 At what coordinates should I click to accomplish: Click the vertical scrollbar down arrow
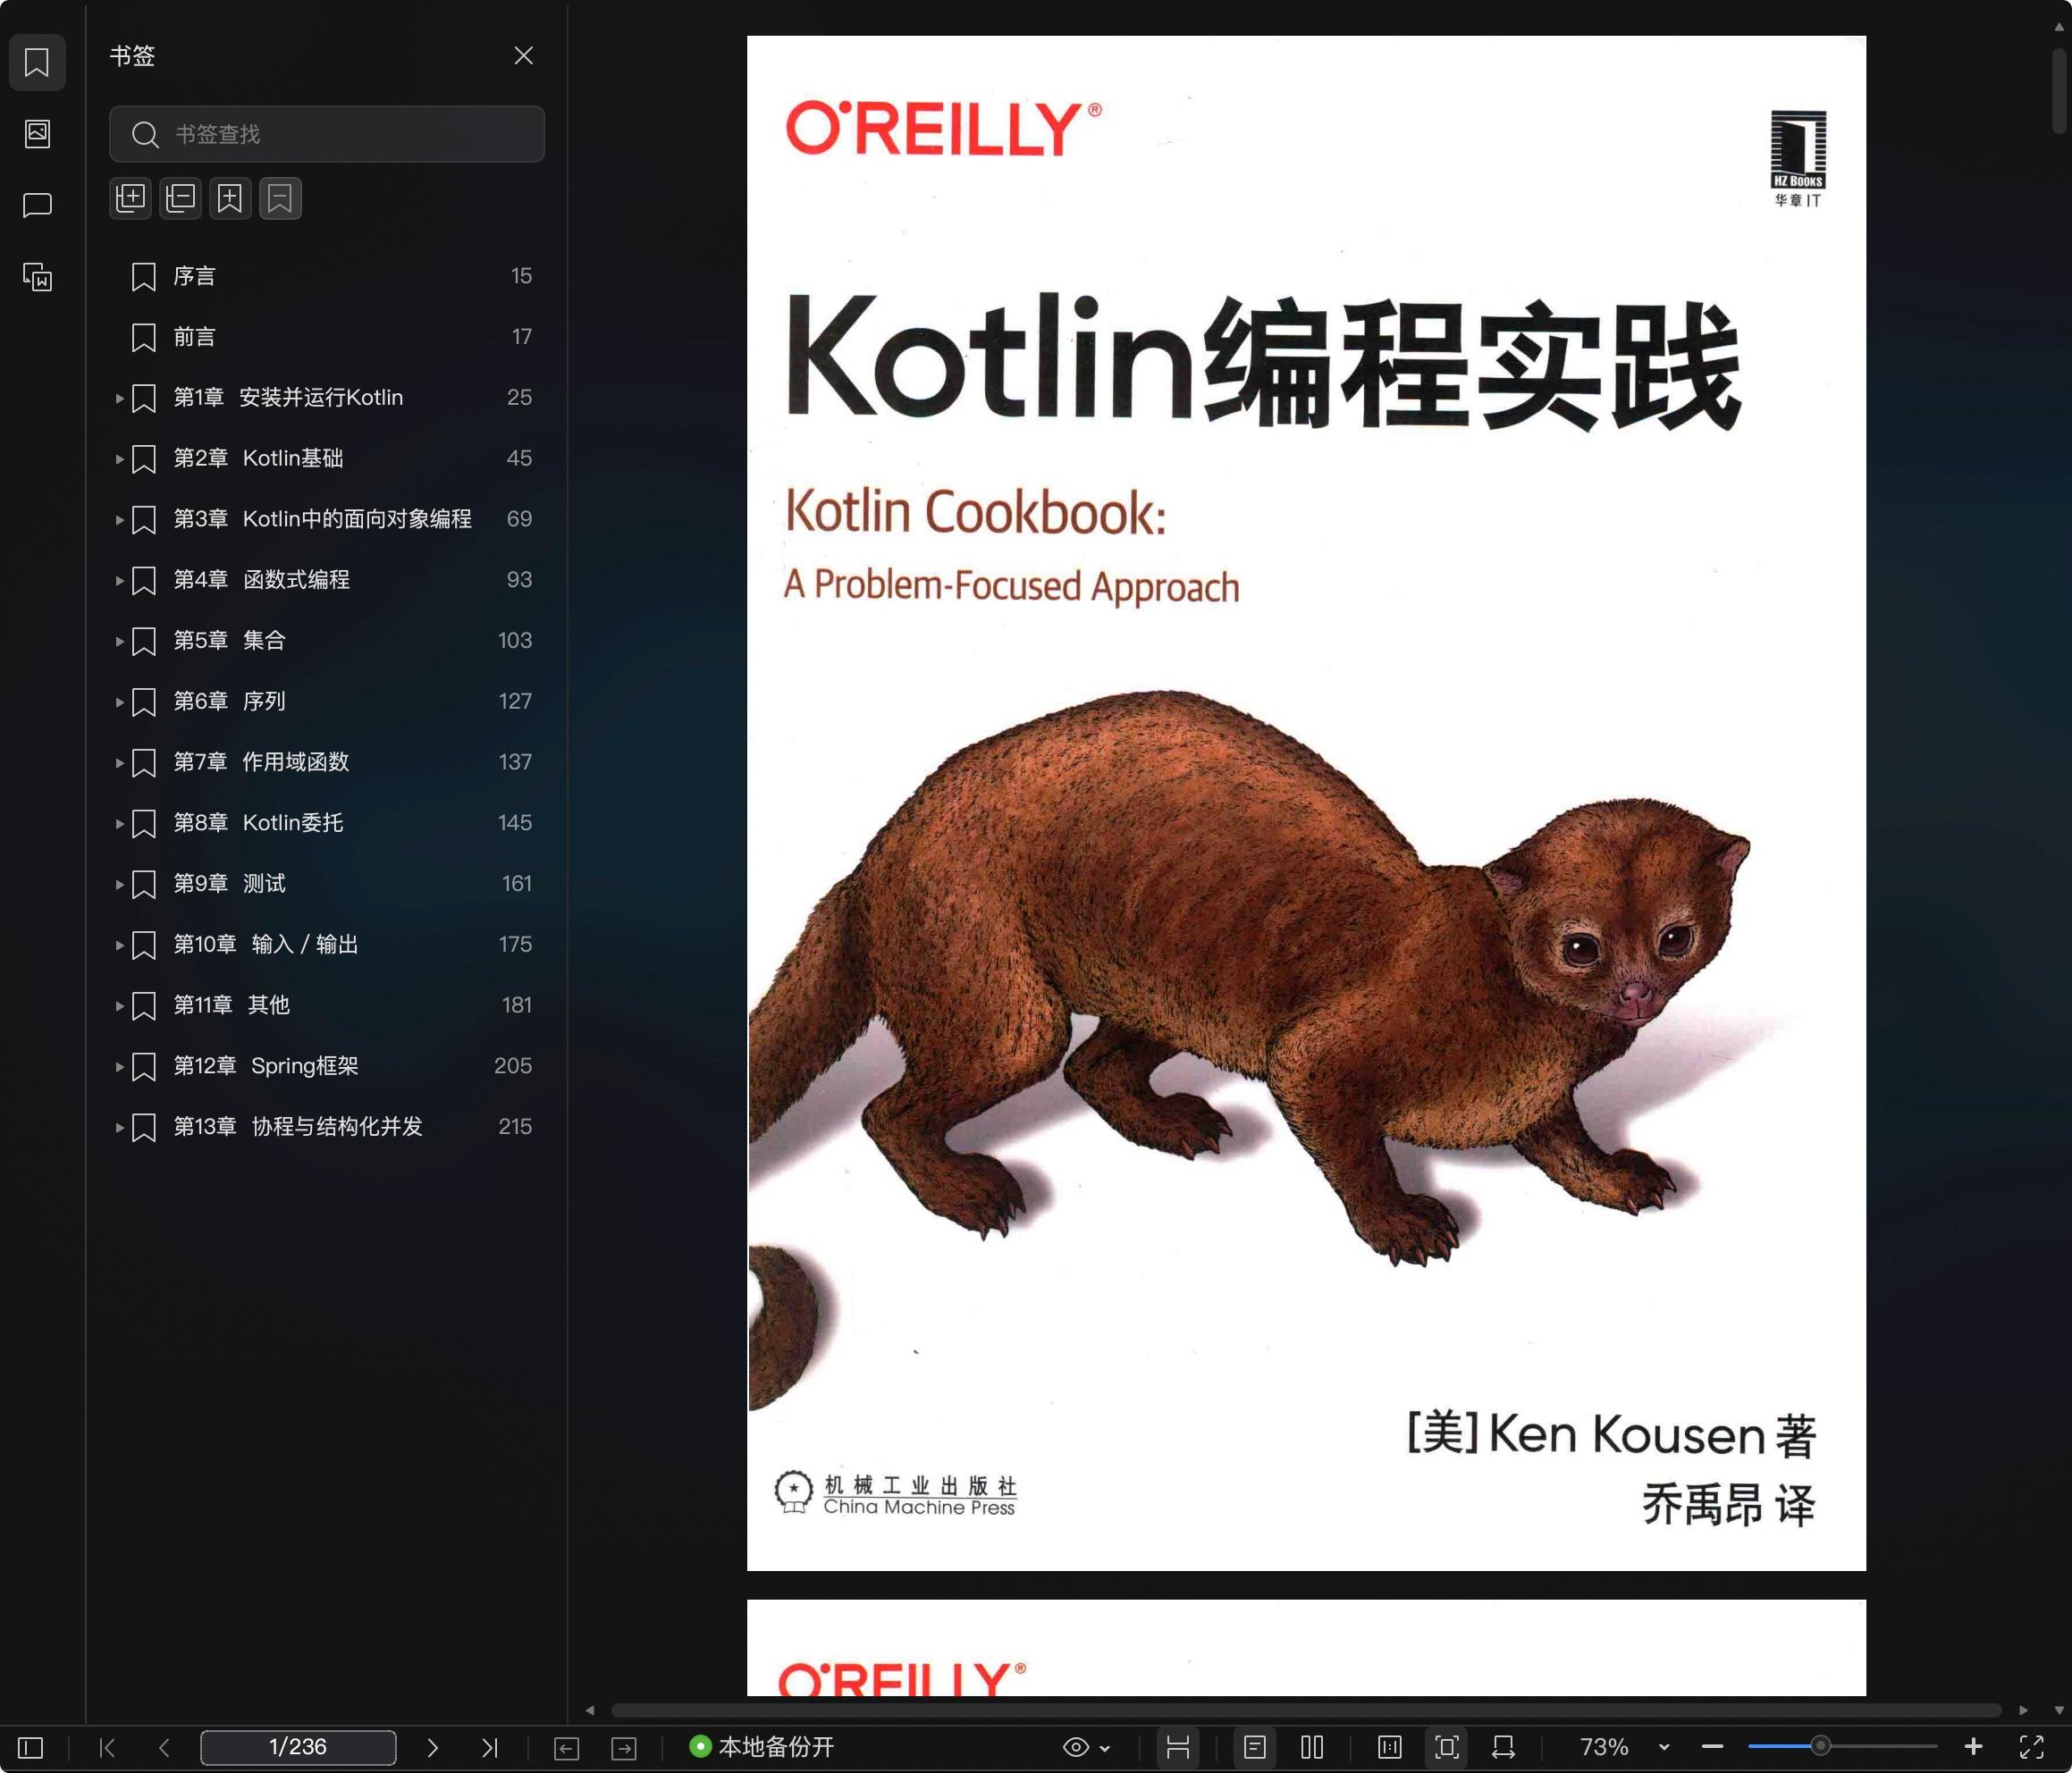pyautogui.click(x=2059, y=1710)
